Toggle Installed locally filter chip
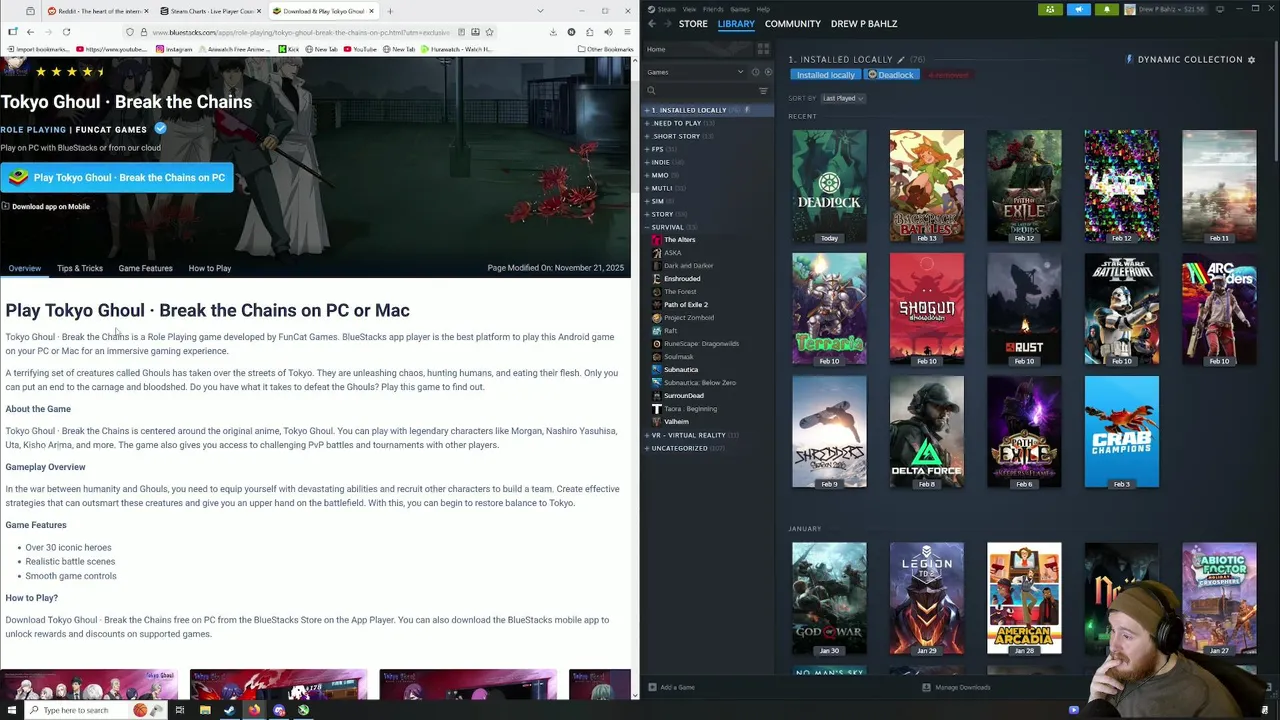The width and height of the screenshot is (1280, 720). coord(826,75)
